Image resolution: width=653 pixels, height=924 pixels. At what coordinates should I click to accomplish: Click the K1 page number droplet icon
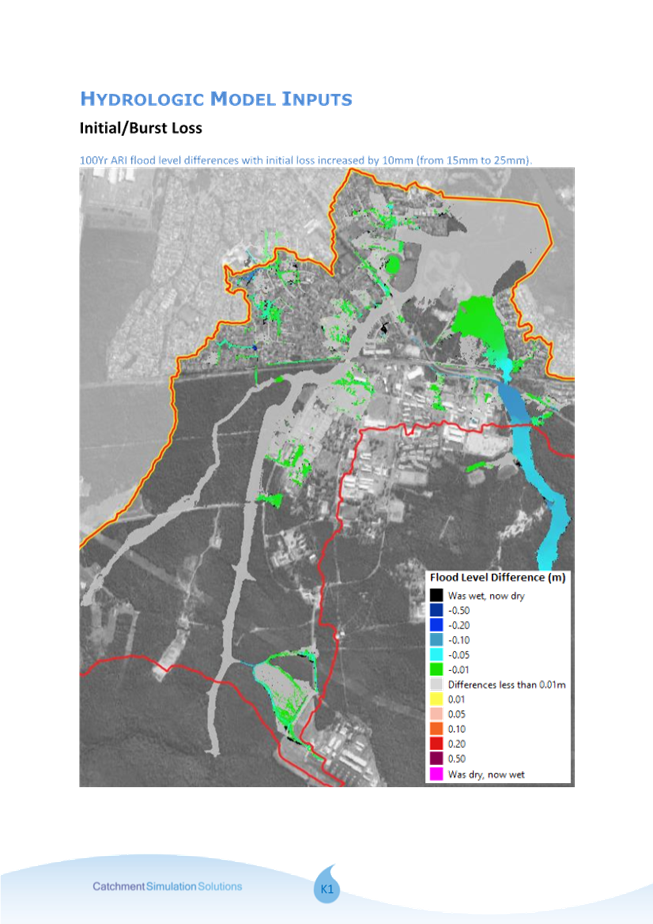point(326,886)
